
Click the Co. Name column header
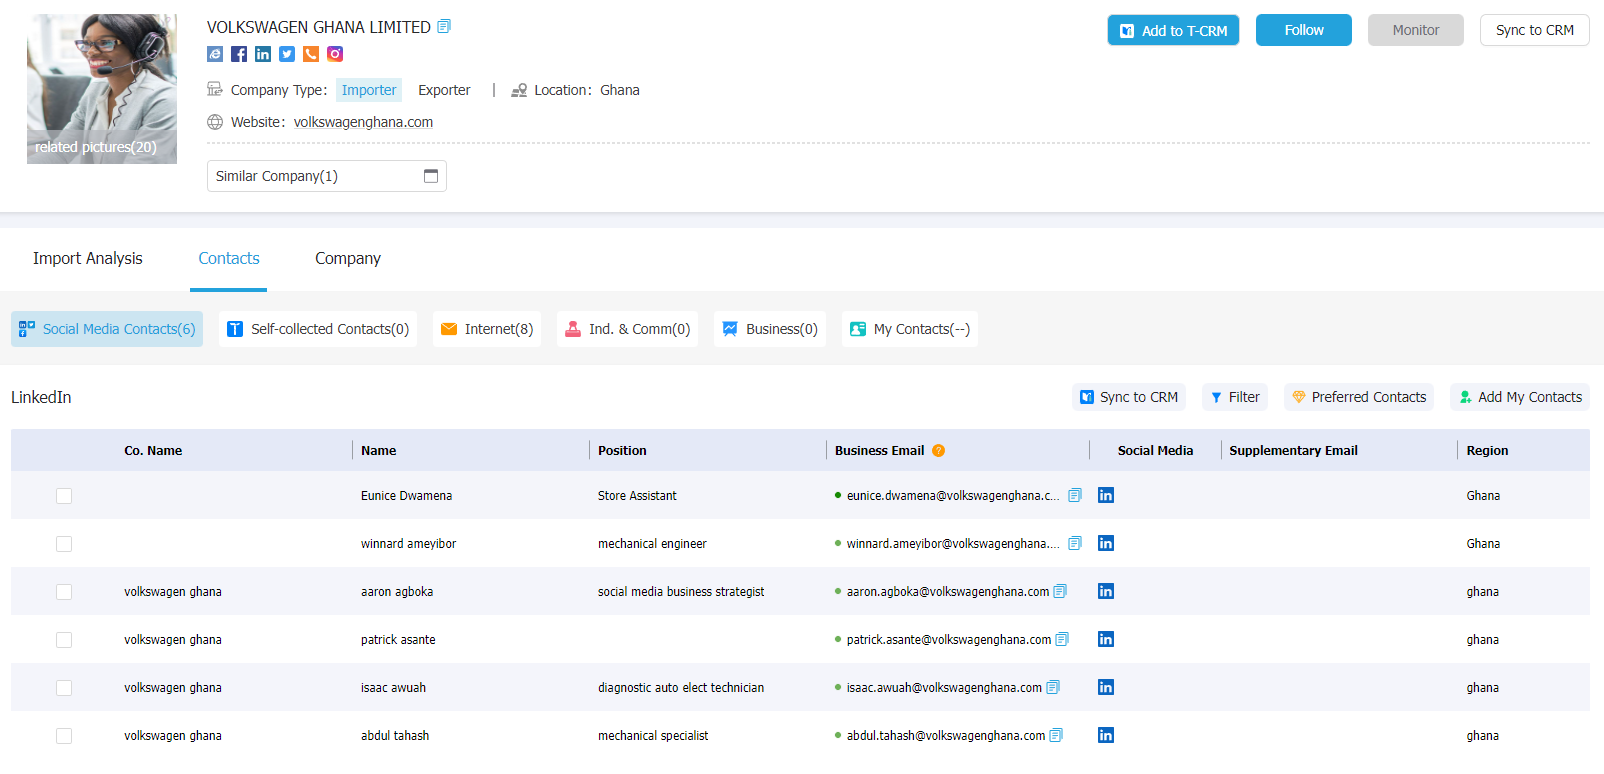[x=153, y=451]
